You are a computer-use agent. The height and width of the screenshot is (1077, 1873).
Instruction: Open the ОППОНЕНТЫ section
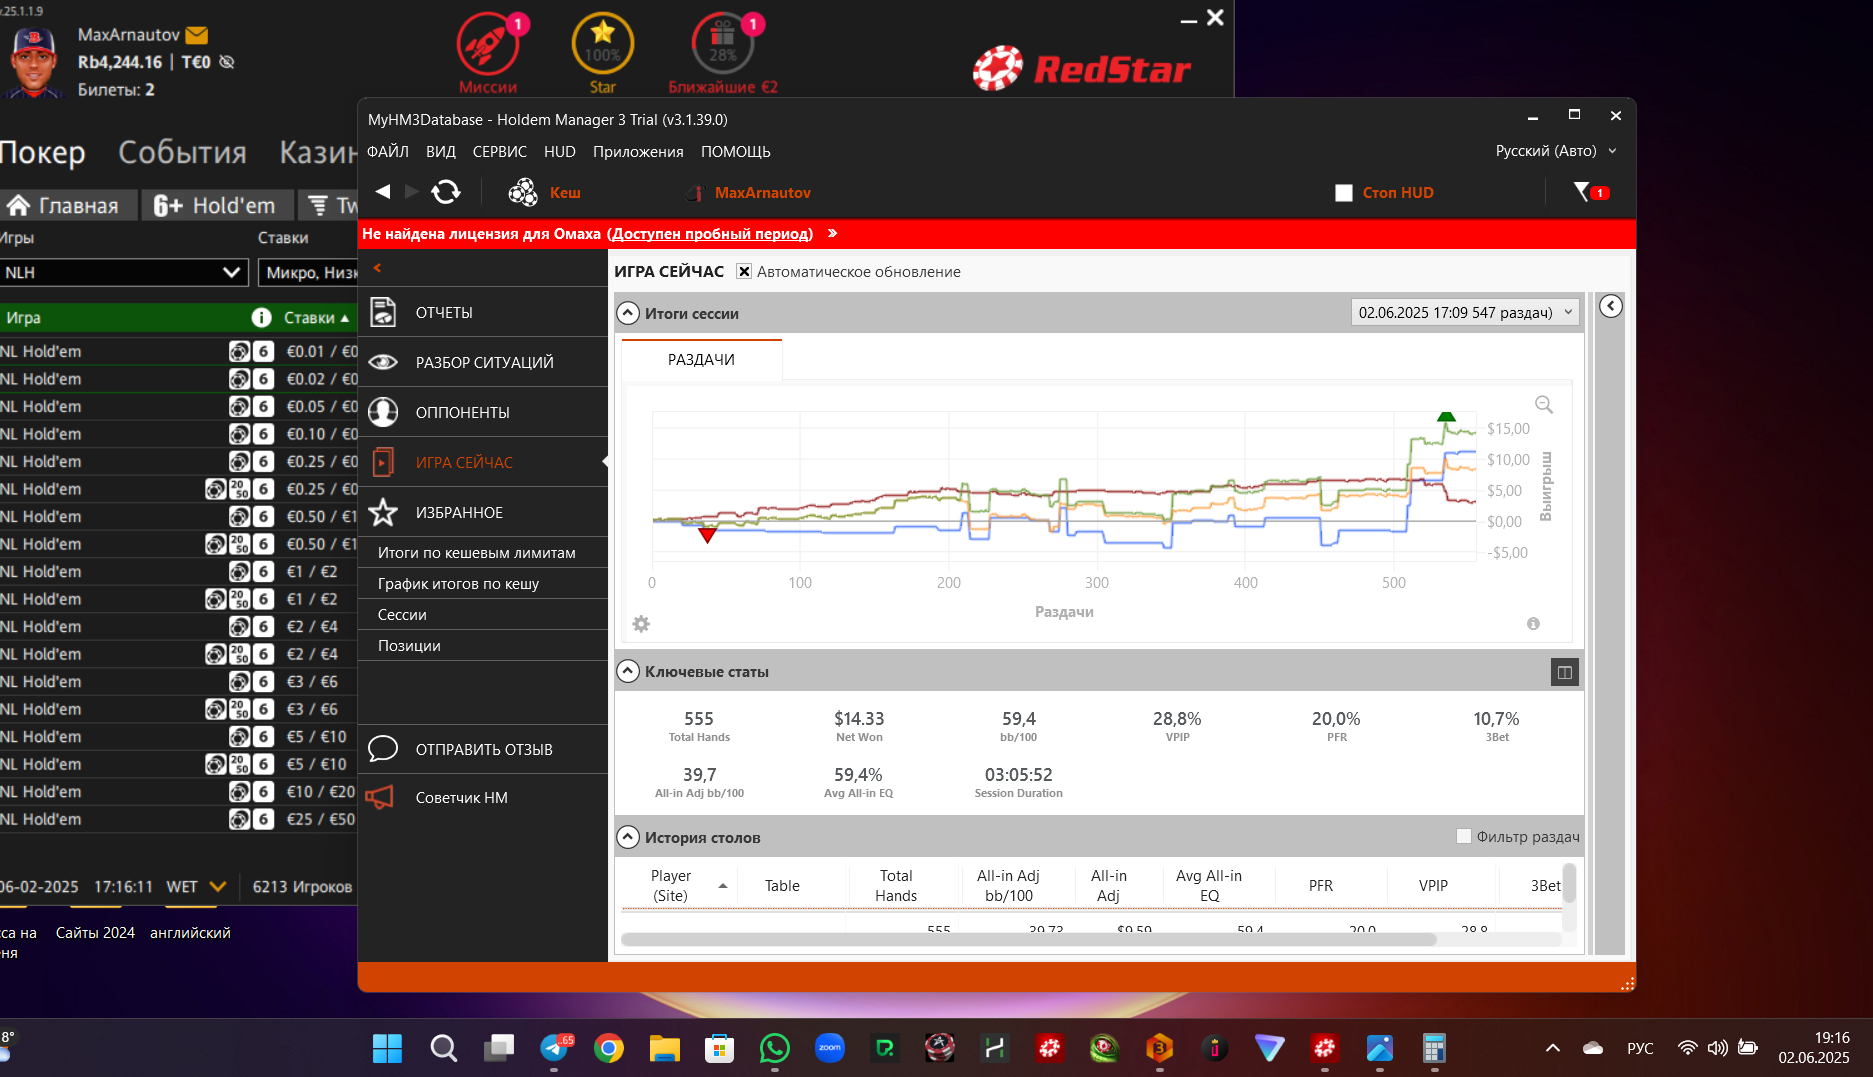point(483,412)
